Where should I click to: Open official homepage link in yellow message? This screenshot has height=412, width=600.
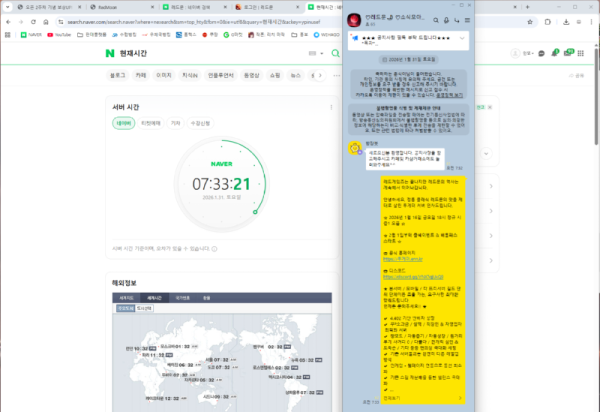point(403,259)
